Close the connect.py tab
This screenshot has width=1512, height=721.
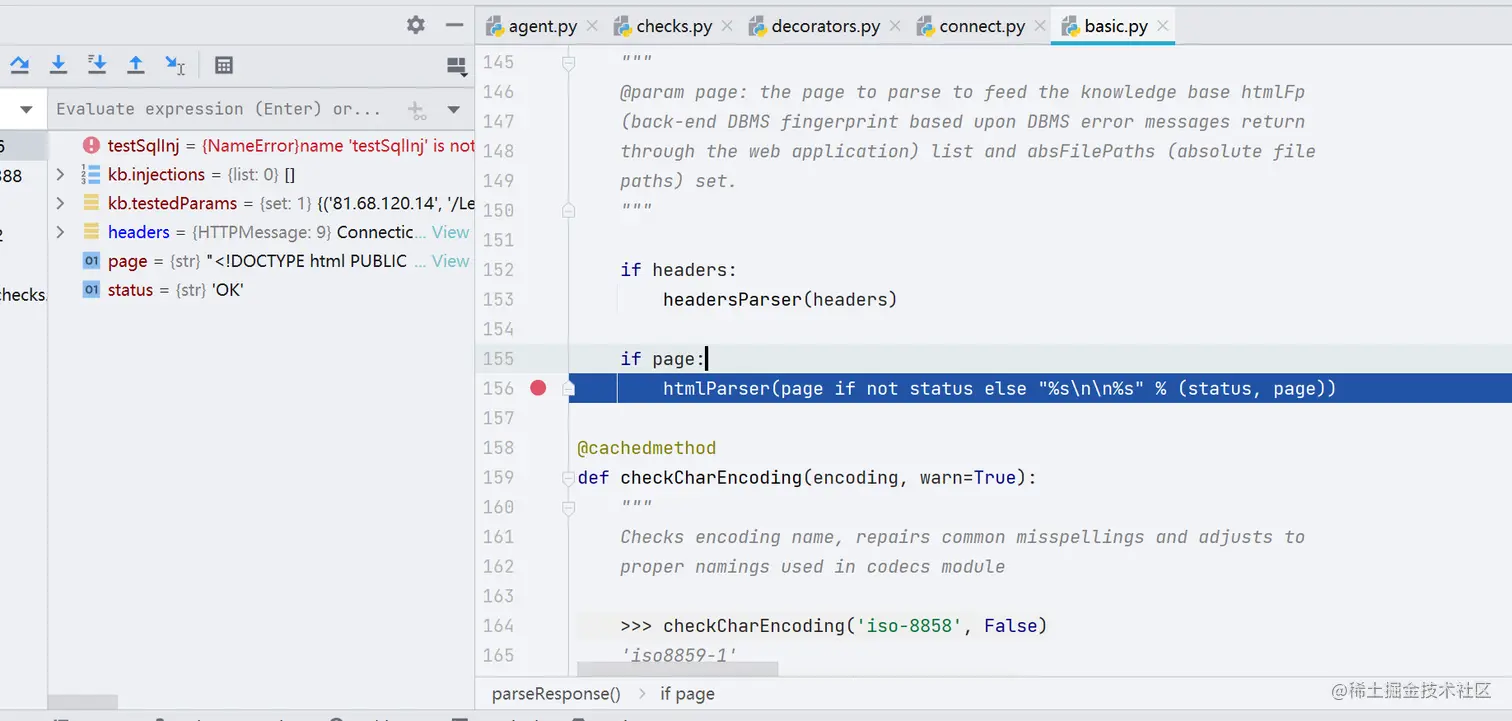click(x=1040, y=26)
